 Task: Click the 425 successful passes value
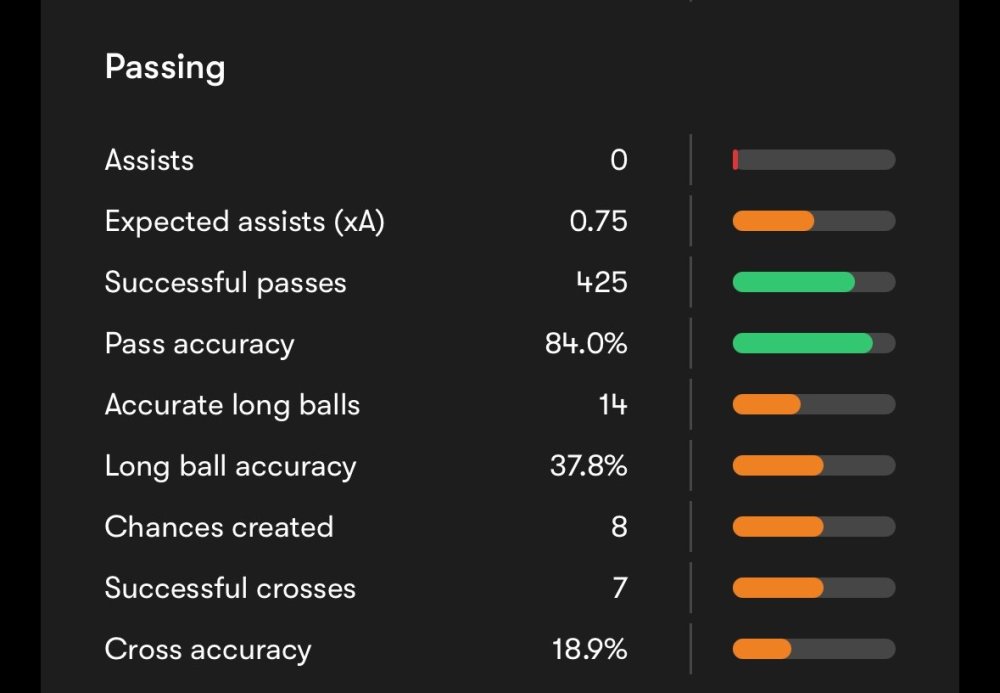click(602, 282)
